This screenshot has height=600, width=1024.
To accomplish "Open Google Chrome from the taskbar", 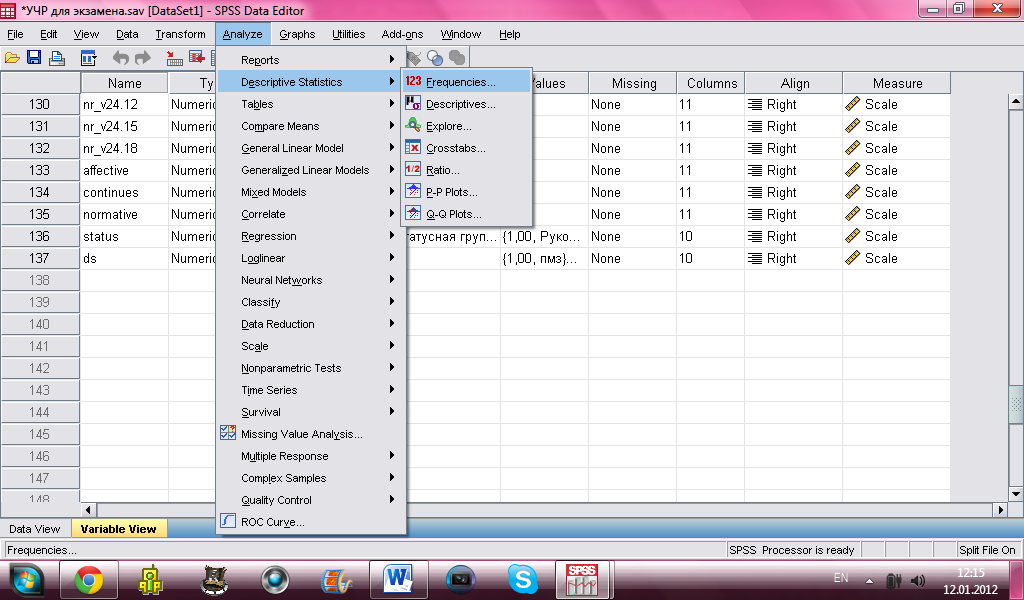I will pyautogui.click(x=89, y=580).
